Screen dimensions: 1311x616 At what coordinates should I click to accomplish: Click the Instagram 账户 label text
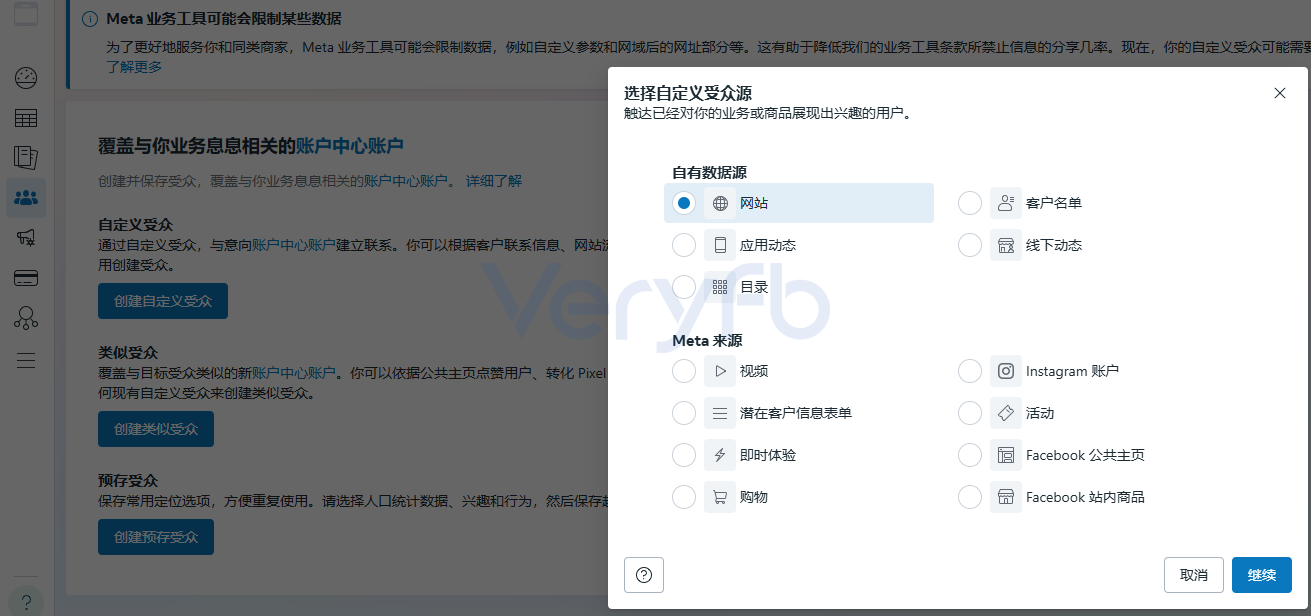[x=1072, y=371]
